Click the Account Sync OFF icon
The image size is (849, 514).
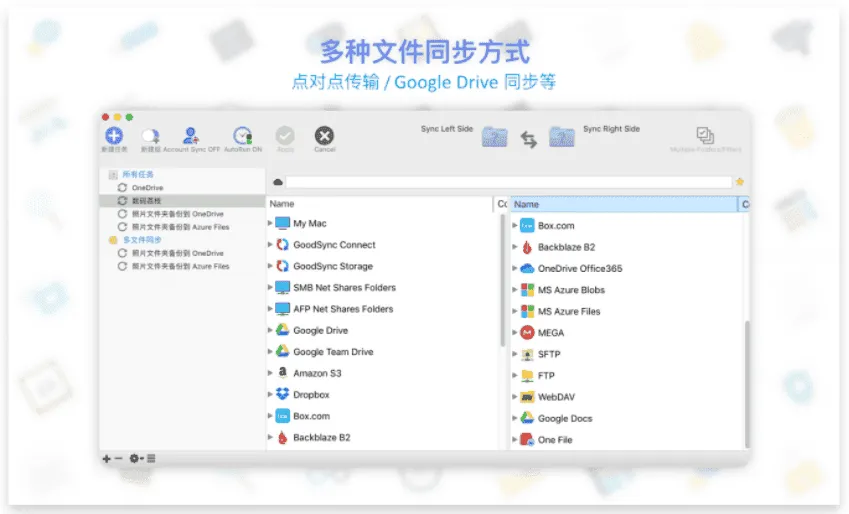(x=190, y=135)
